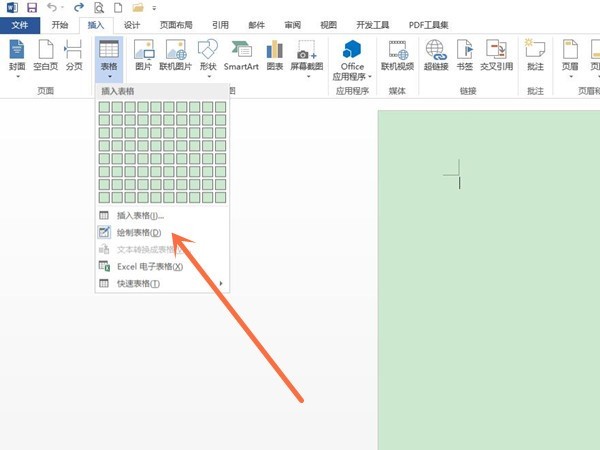The image size is (600, 450).
Task: Undo the last action
Action: click(52, 7)
